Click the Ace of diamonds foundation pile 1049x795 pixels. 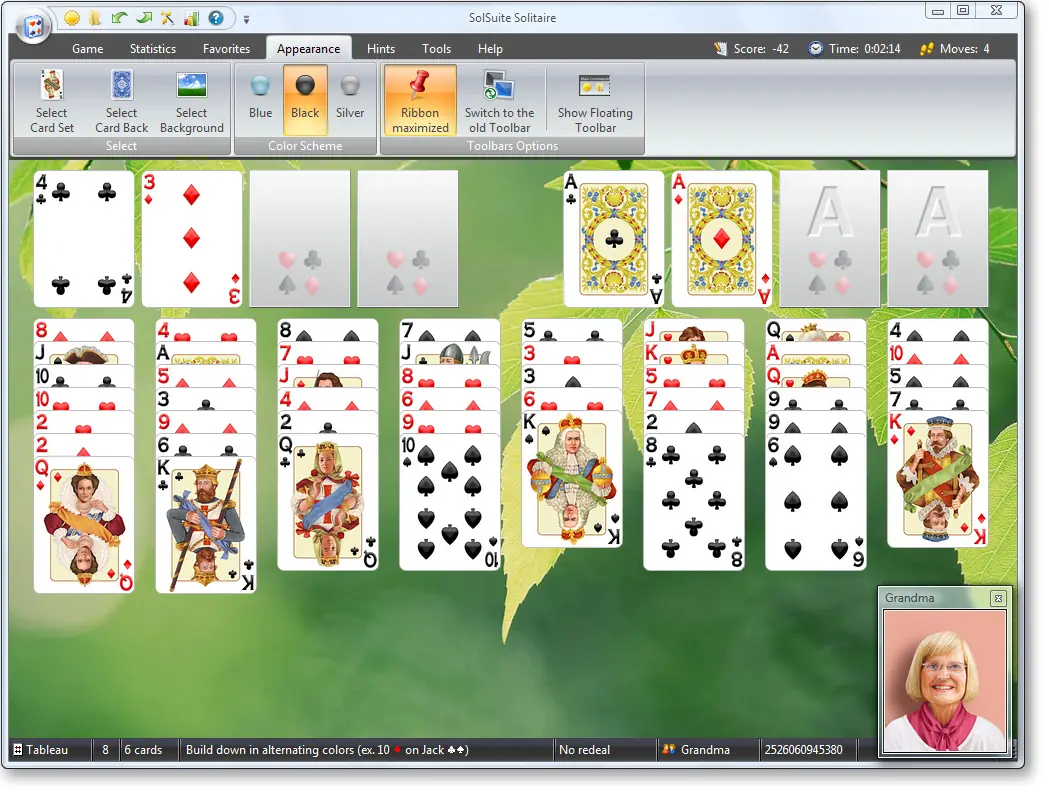[x=722, y=239]
